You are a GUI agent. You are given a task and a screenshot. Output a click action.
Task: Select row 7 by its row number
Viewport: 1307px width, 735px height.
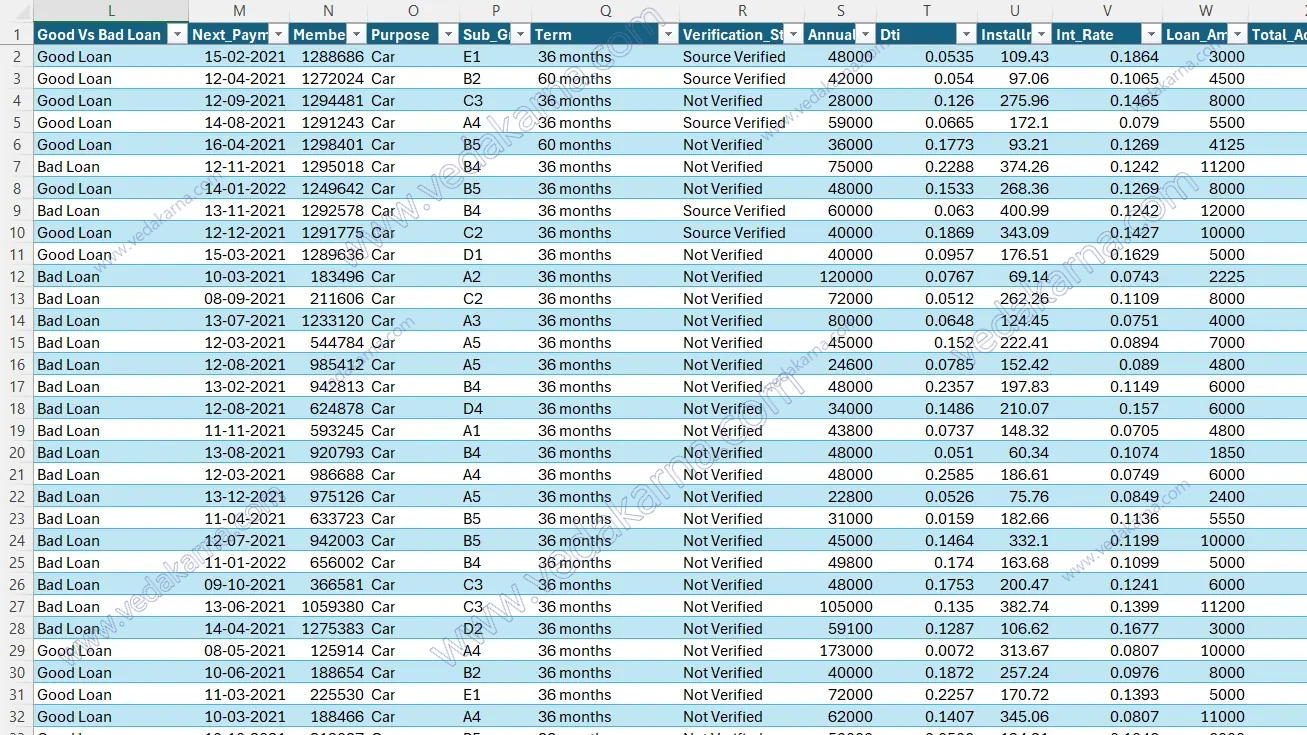16,166
